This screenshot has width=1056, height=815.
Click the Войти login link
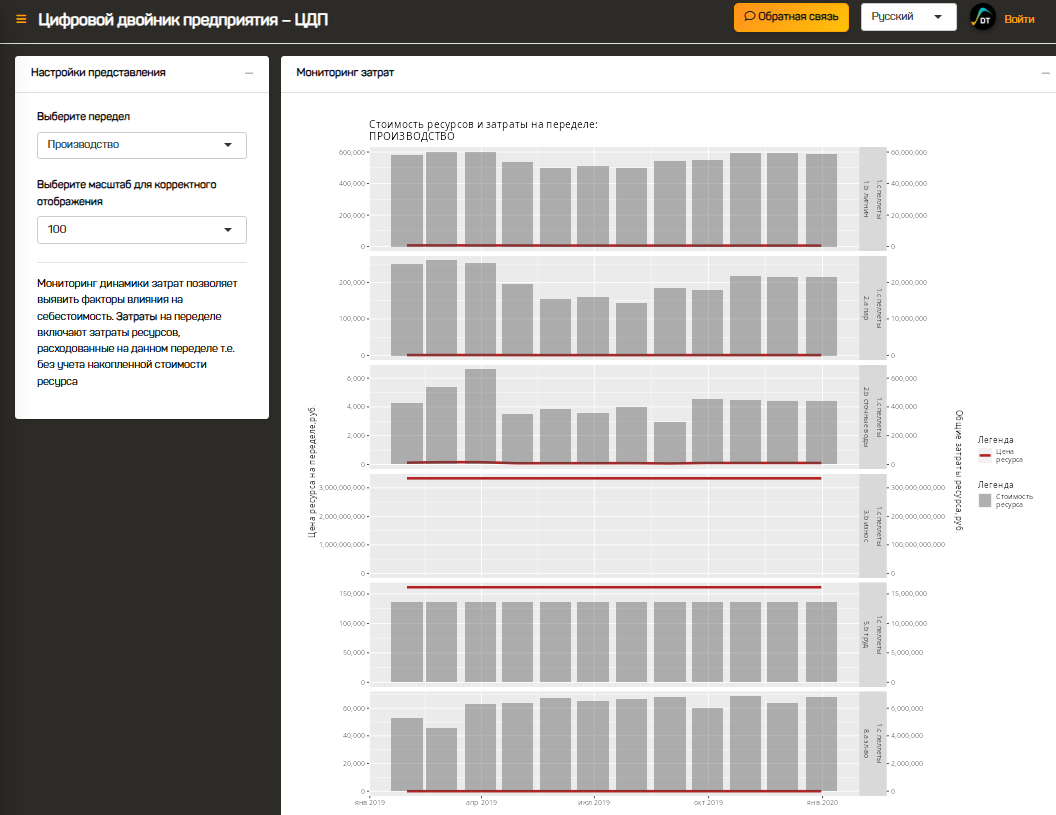coord(1019,19)
